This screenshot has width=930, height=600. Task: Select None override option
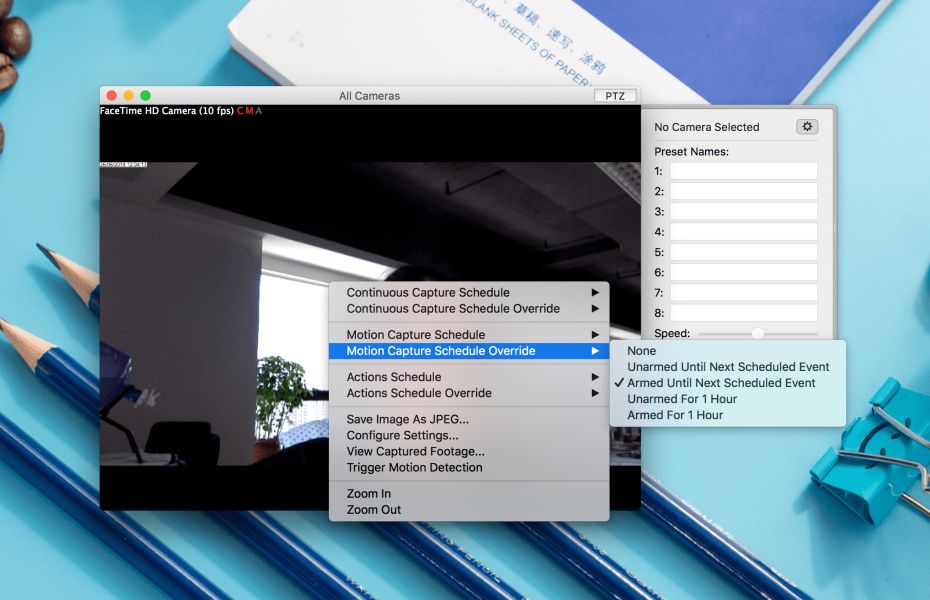(x=728, y=350)
